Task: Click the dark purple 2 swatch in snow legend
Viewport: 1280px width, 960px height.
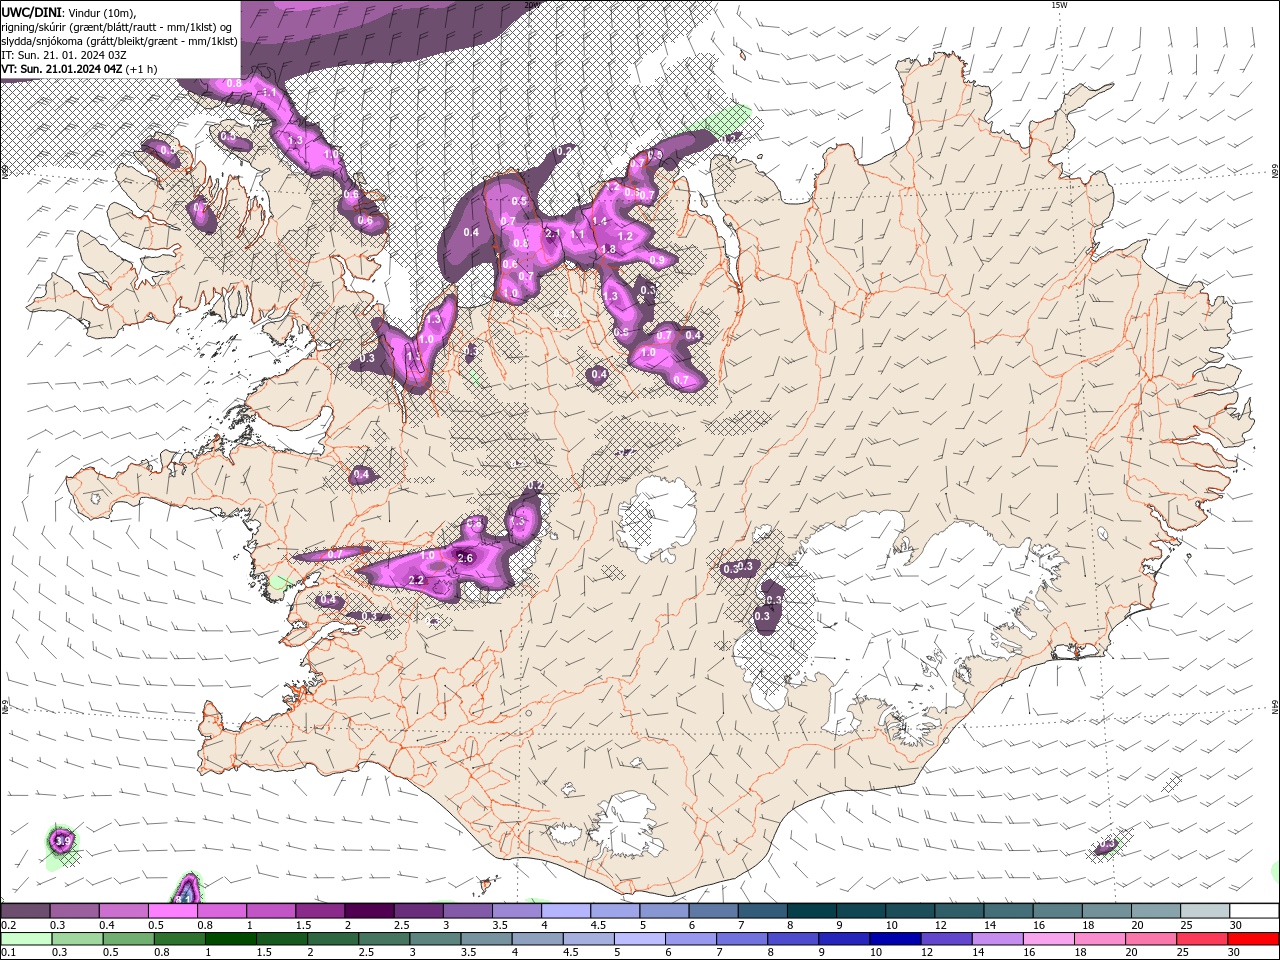Action: tap(369, 911)
